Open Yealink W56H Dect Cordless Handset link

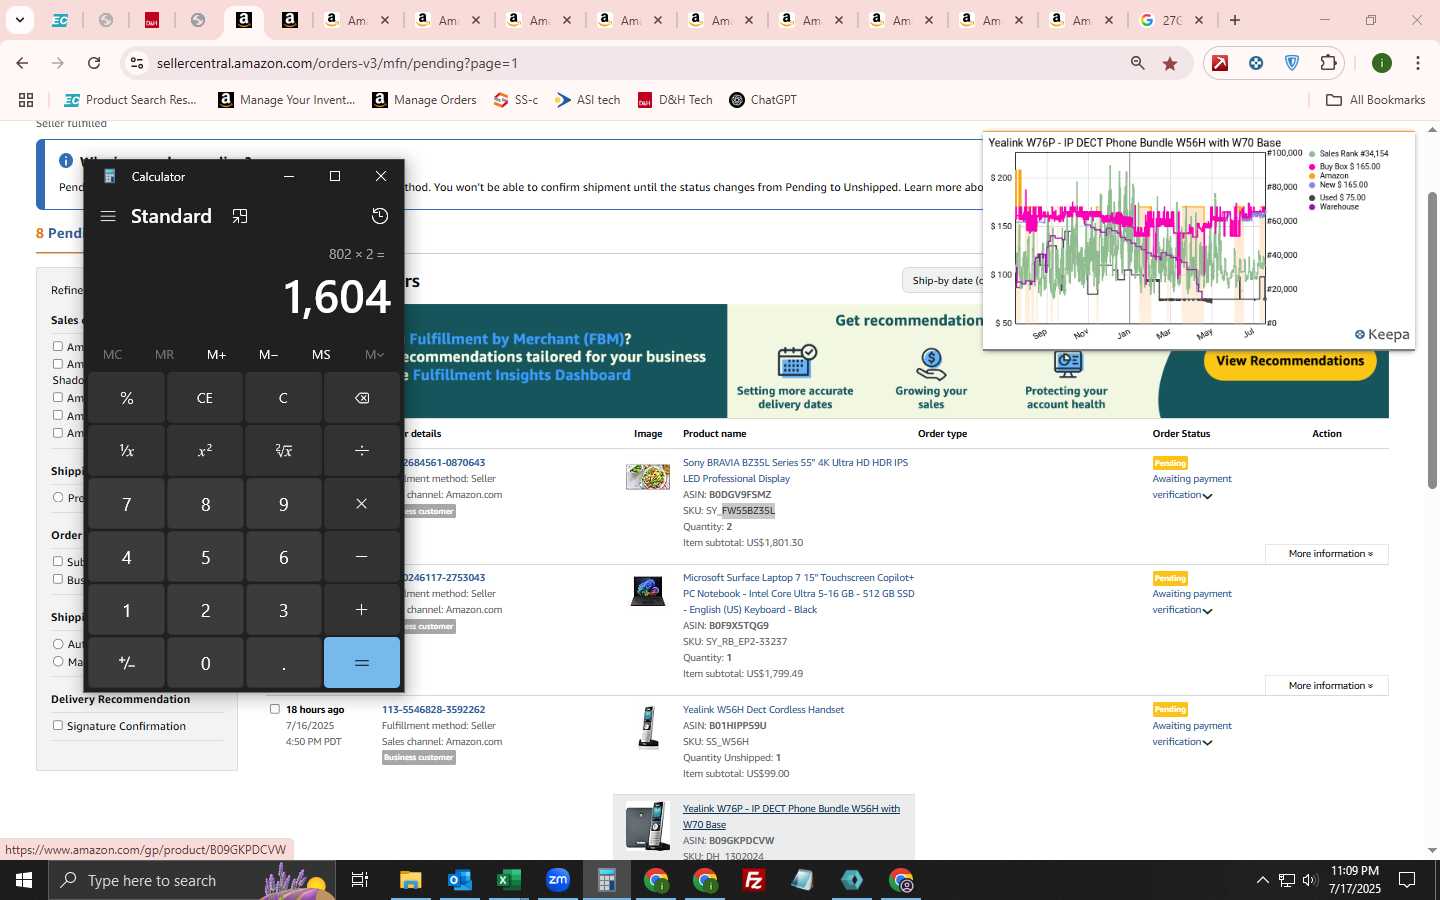(763, 709)
